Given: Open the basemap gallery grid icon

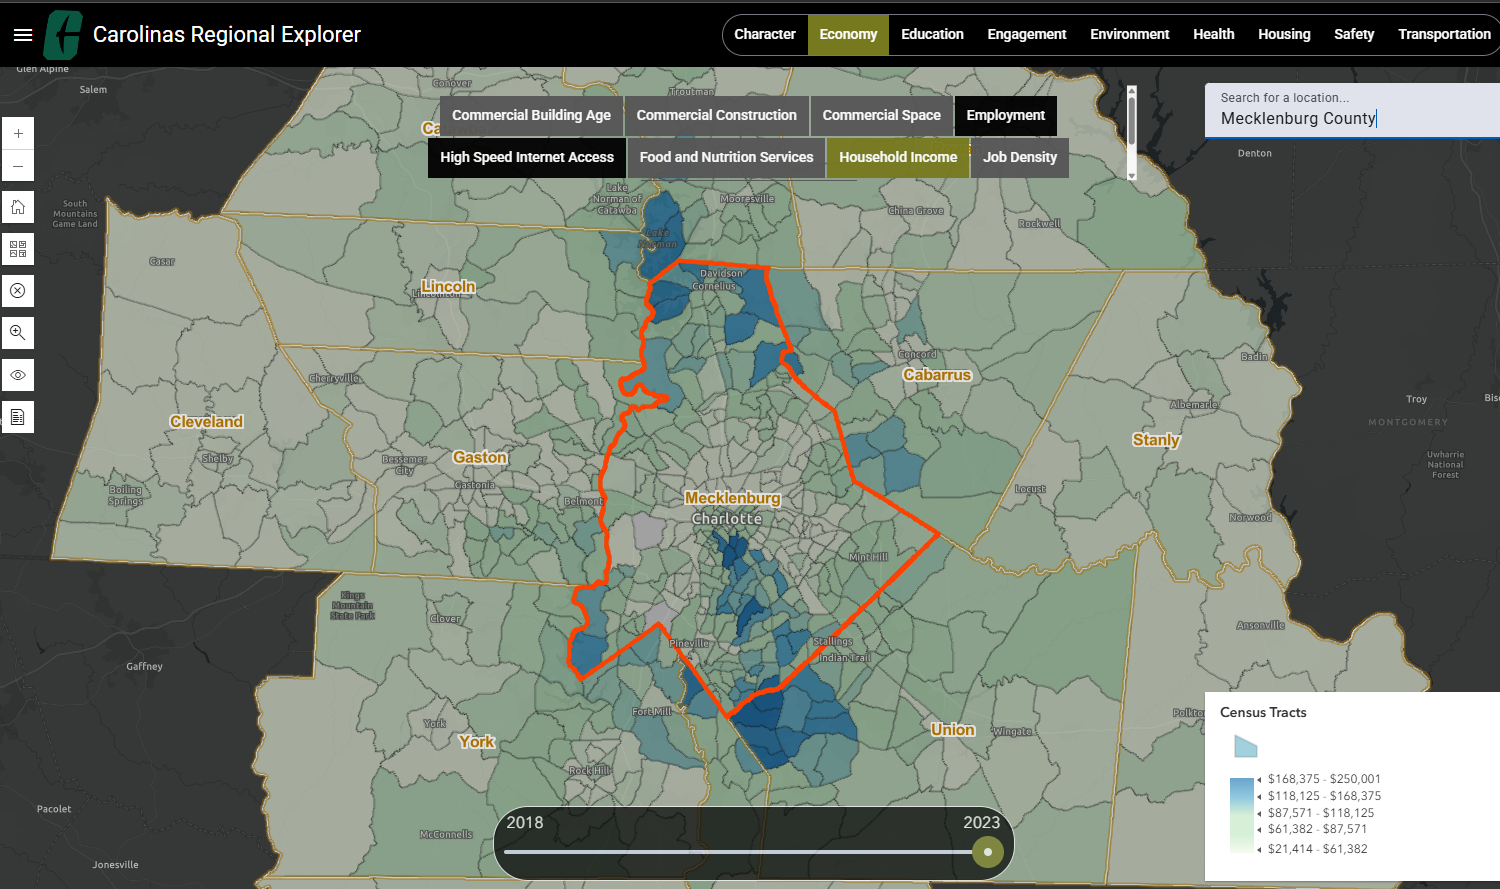Looking at the screenshot, I should coord(18,249).
